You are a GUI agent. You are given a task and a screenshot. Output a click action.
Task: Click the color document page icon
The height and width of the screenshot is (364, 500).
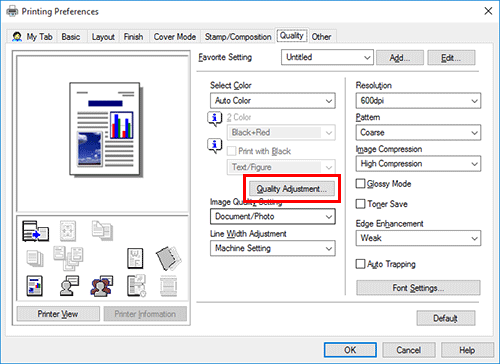[x=35, y=286]
